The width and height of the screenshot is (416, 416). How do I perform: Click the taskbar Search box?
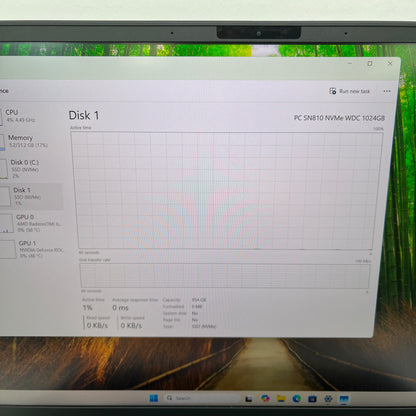point(202,398)
